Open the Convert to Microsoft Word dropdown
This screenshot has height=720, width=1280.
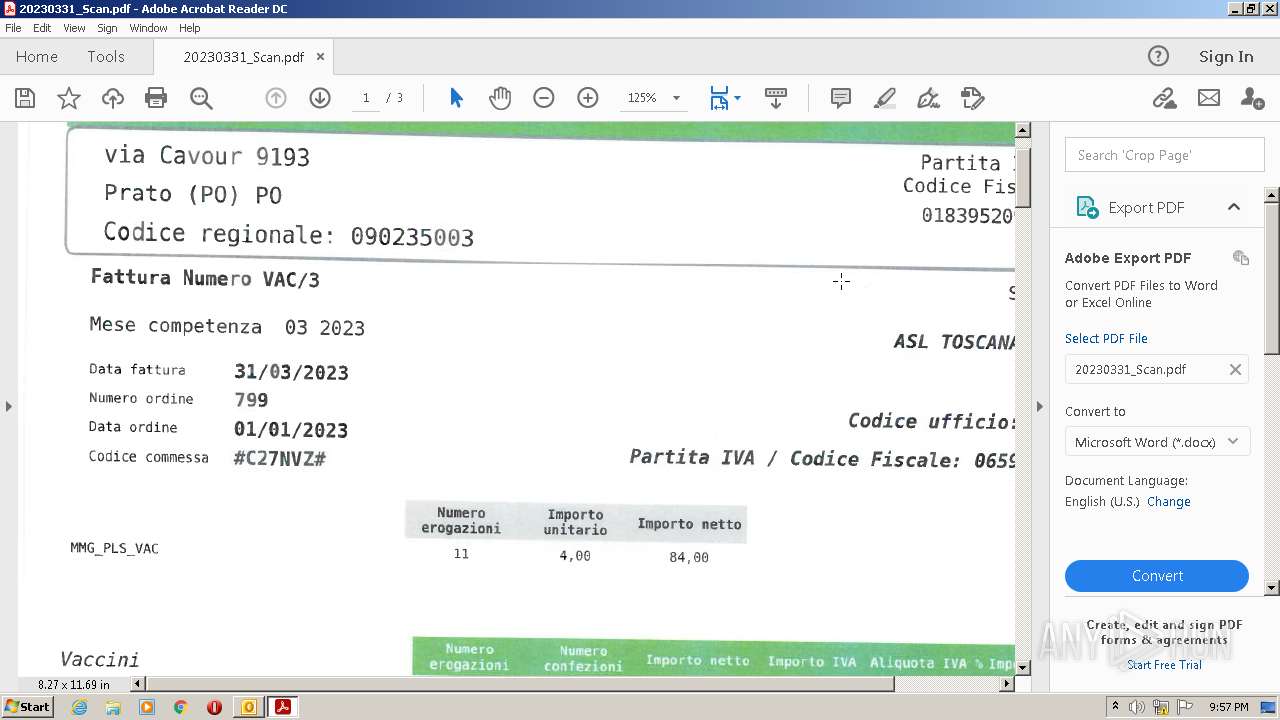1157,442
